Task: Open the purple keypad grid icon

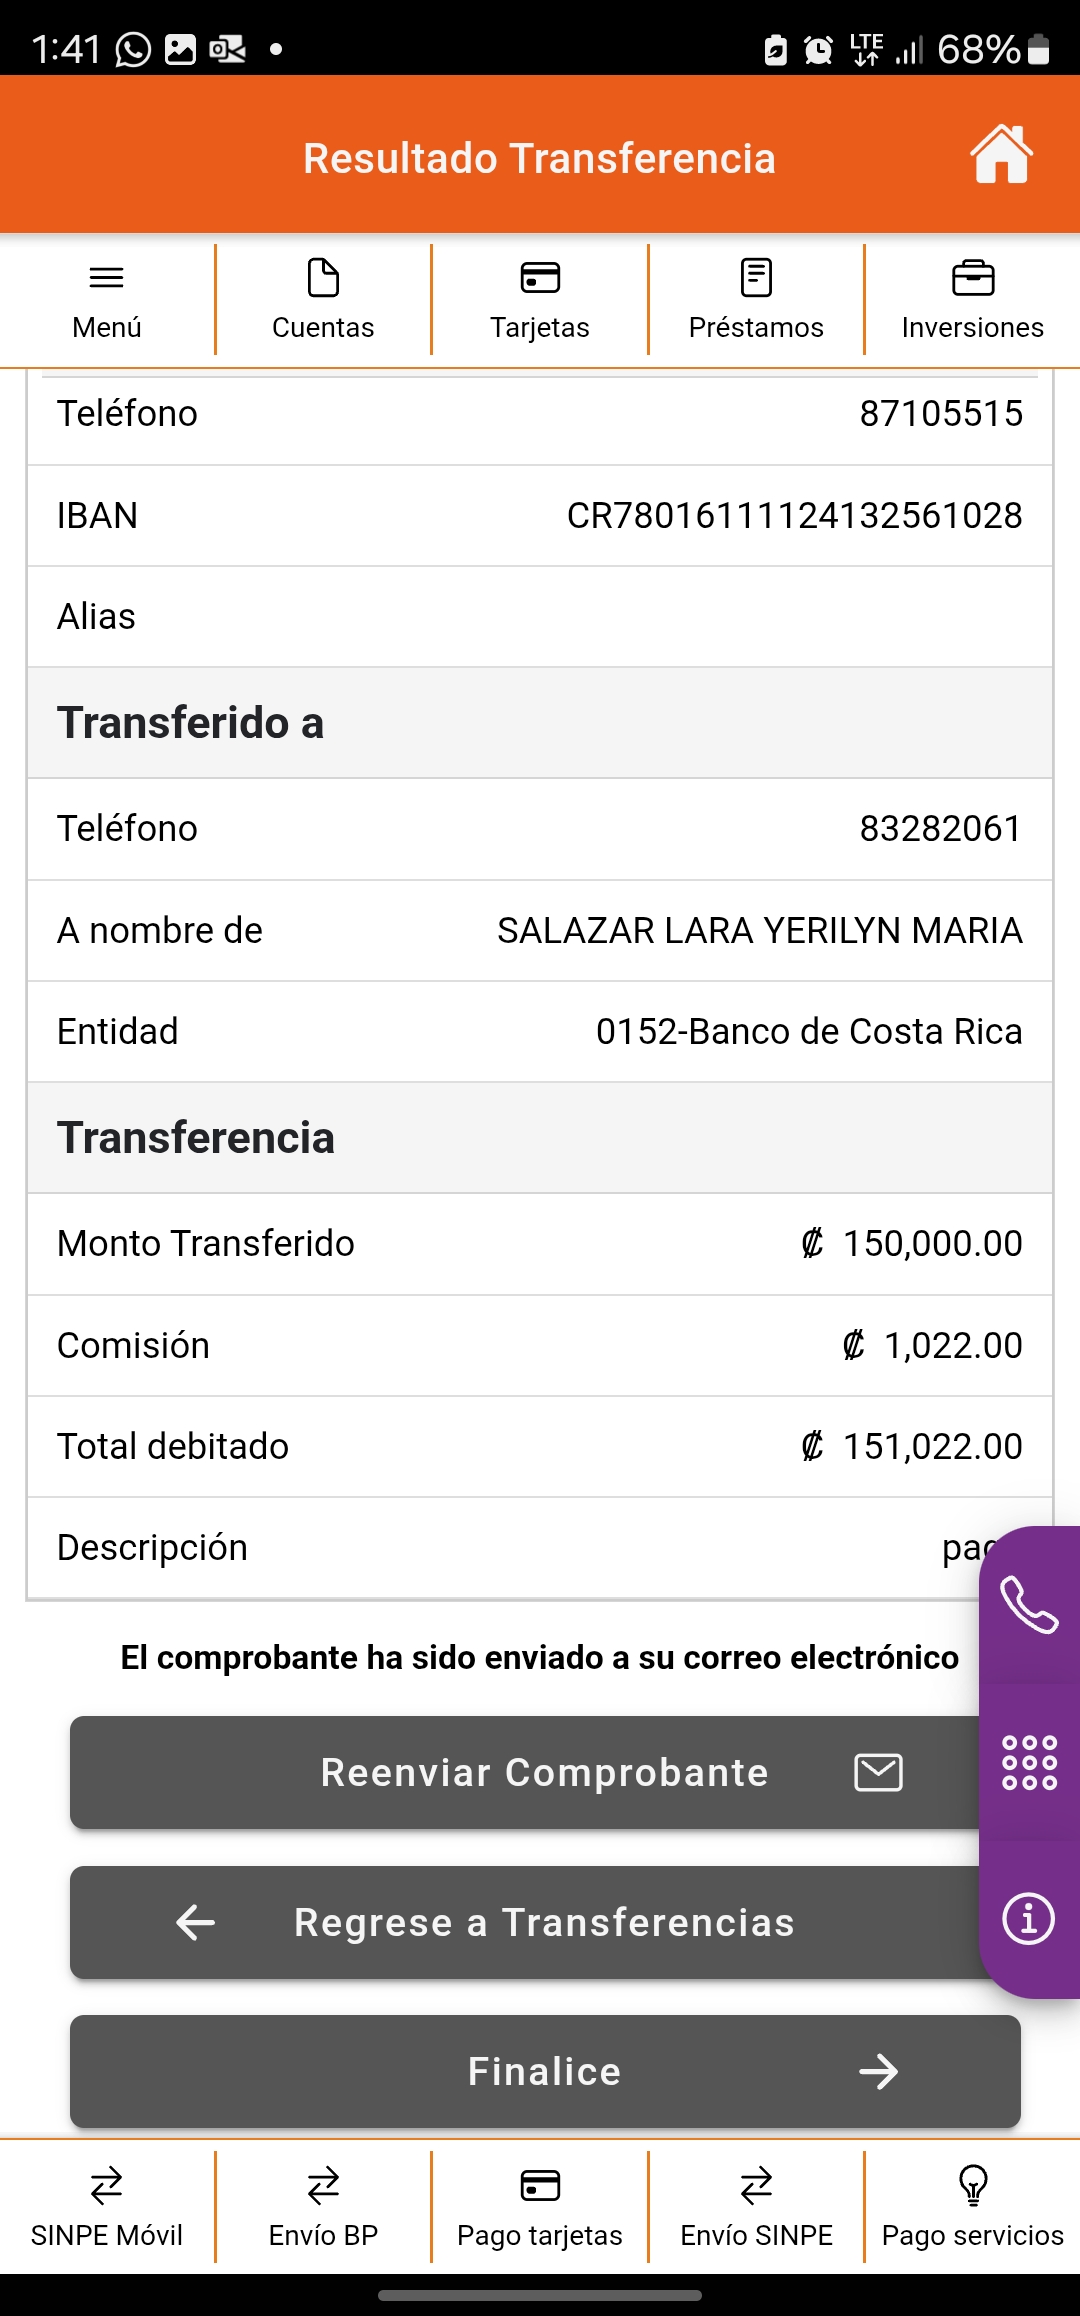Action: pos(1029,1762)
